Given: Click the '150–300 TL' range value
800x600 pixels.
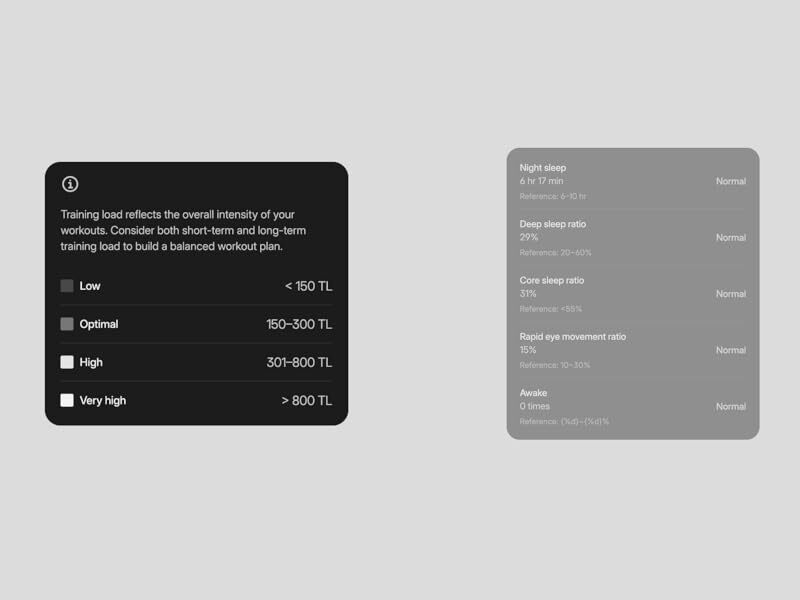Looking at the screenshot, I should point(299,324).
